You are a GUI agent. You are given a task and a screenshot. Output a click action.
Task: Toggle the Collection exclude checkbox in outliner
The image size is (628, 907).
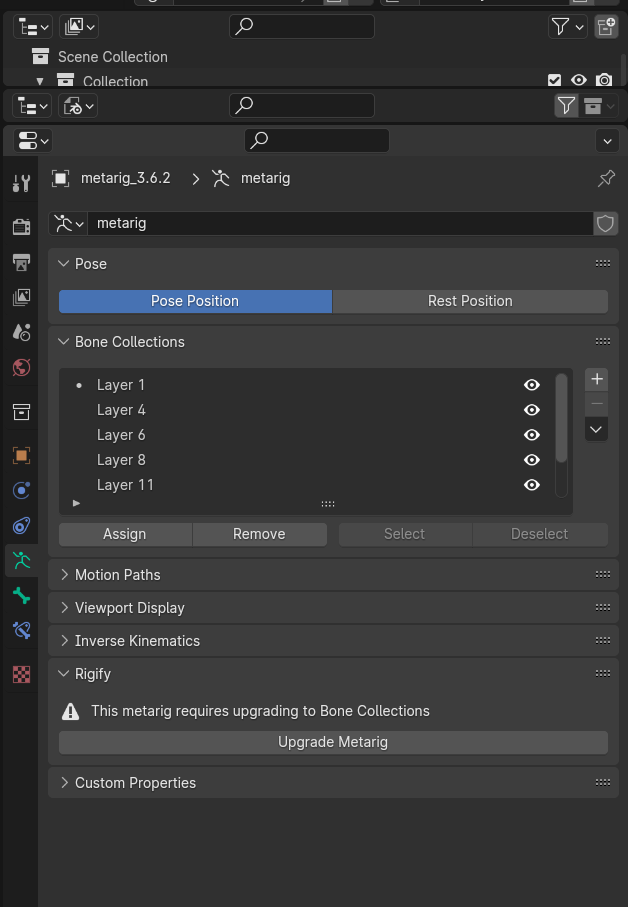555,80
